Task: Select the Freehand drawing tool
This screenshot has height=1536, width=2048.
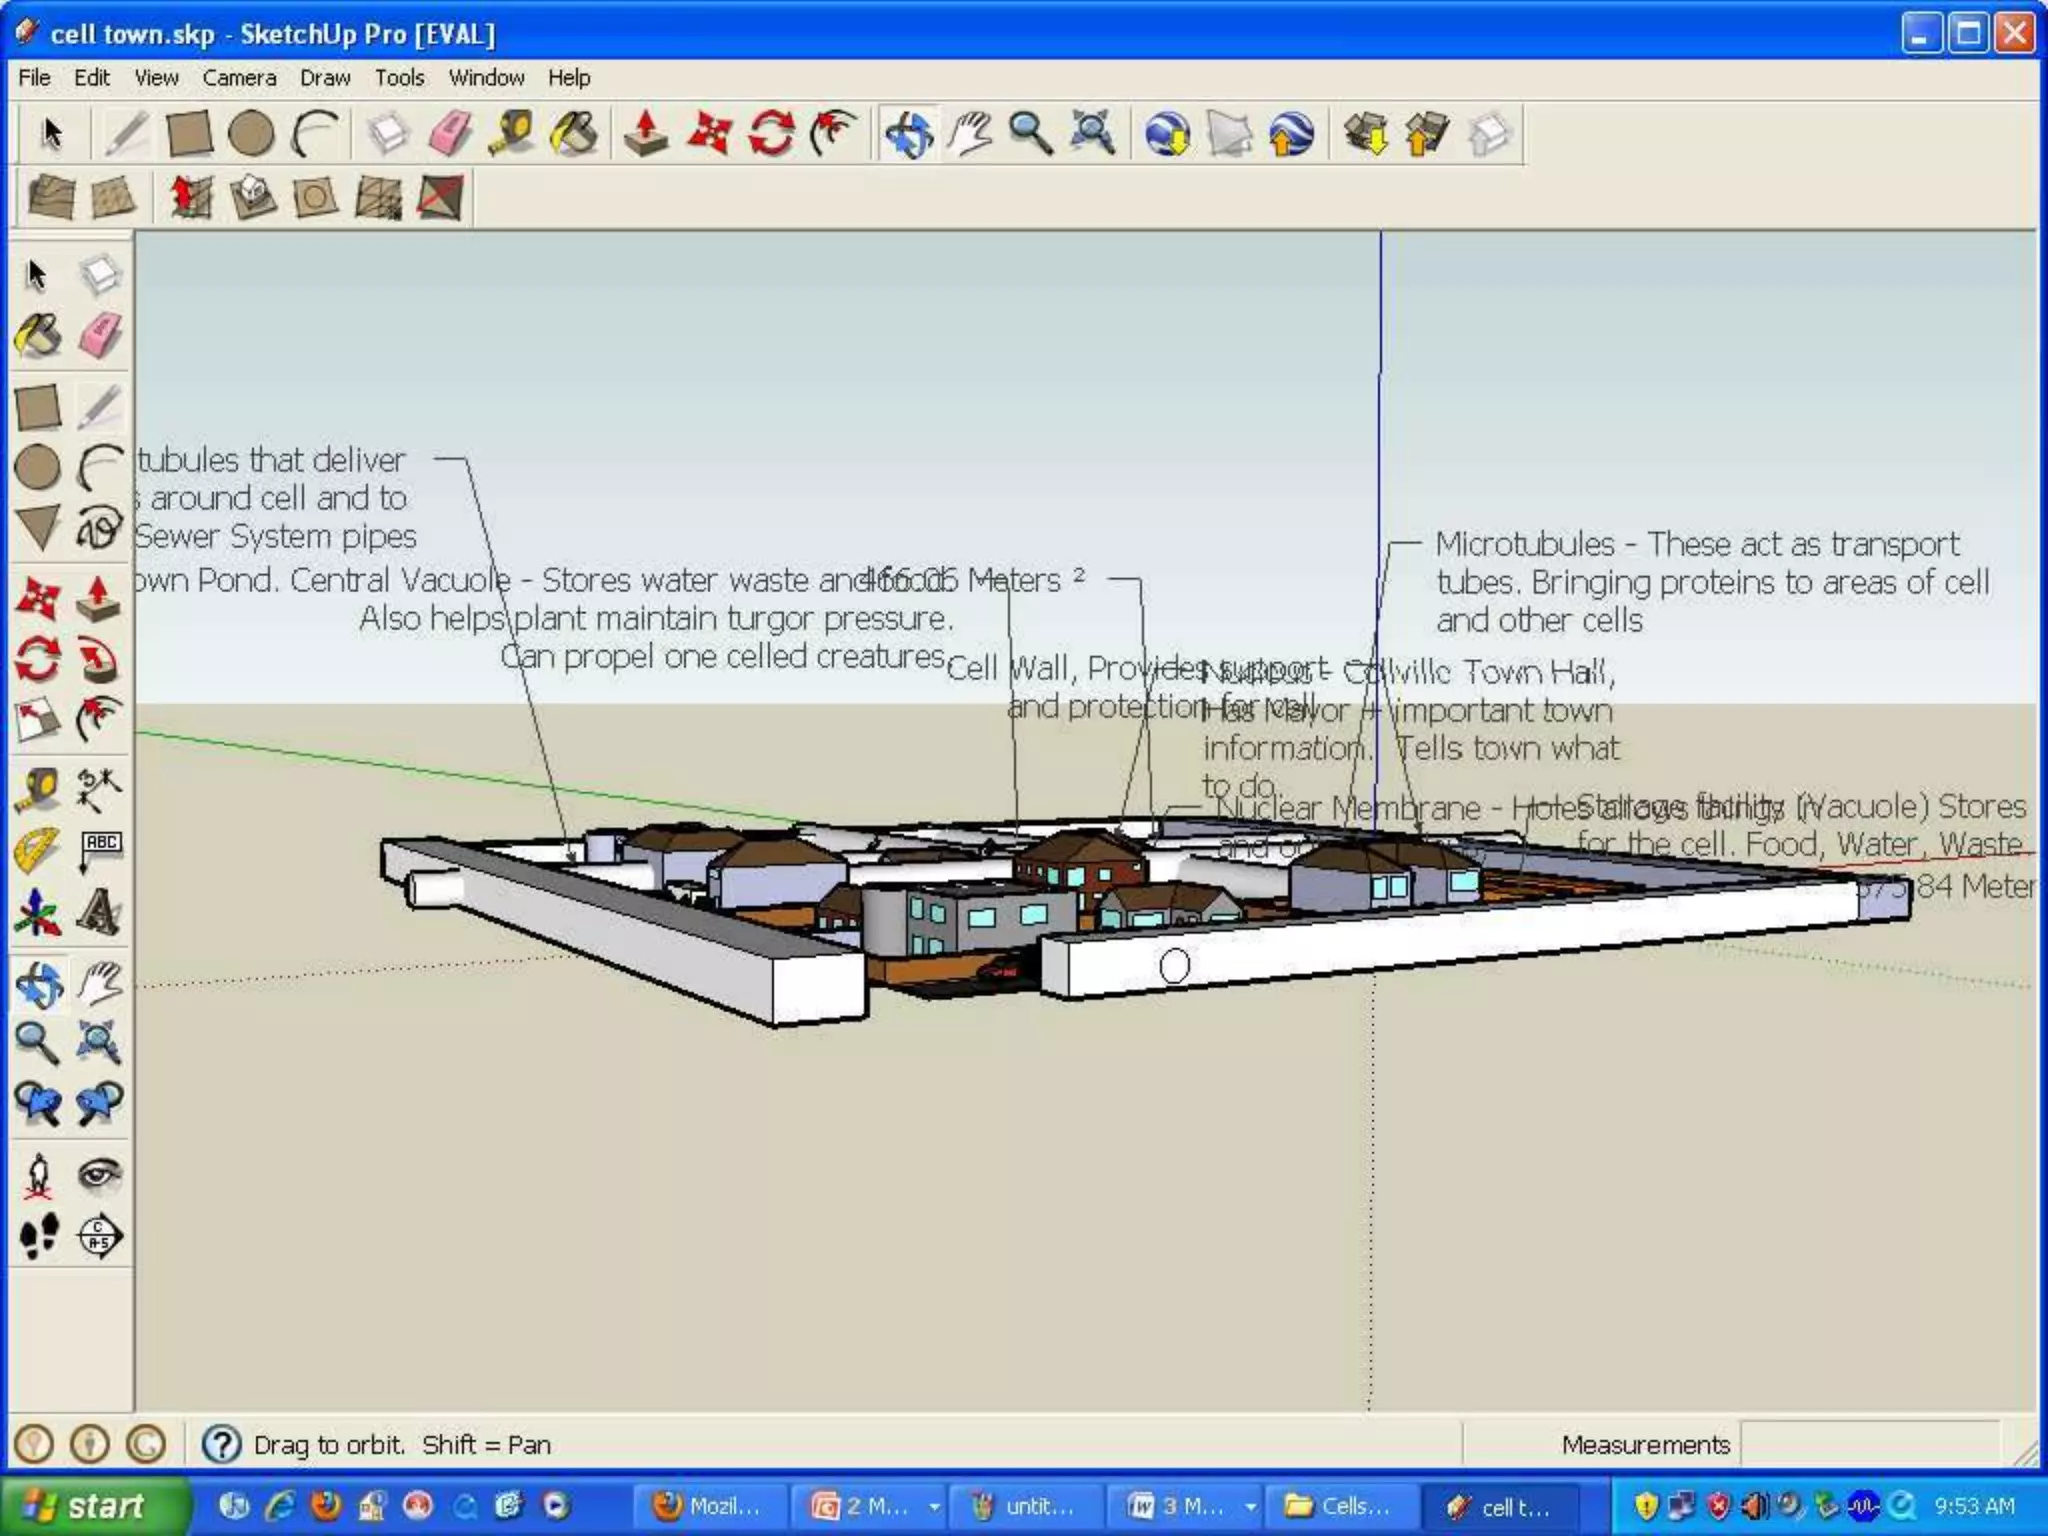Action: 99,528
